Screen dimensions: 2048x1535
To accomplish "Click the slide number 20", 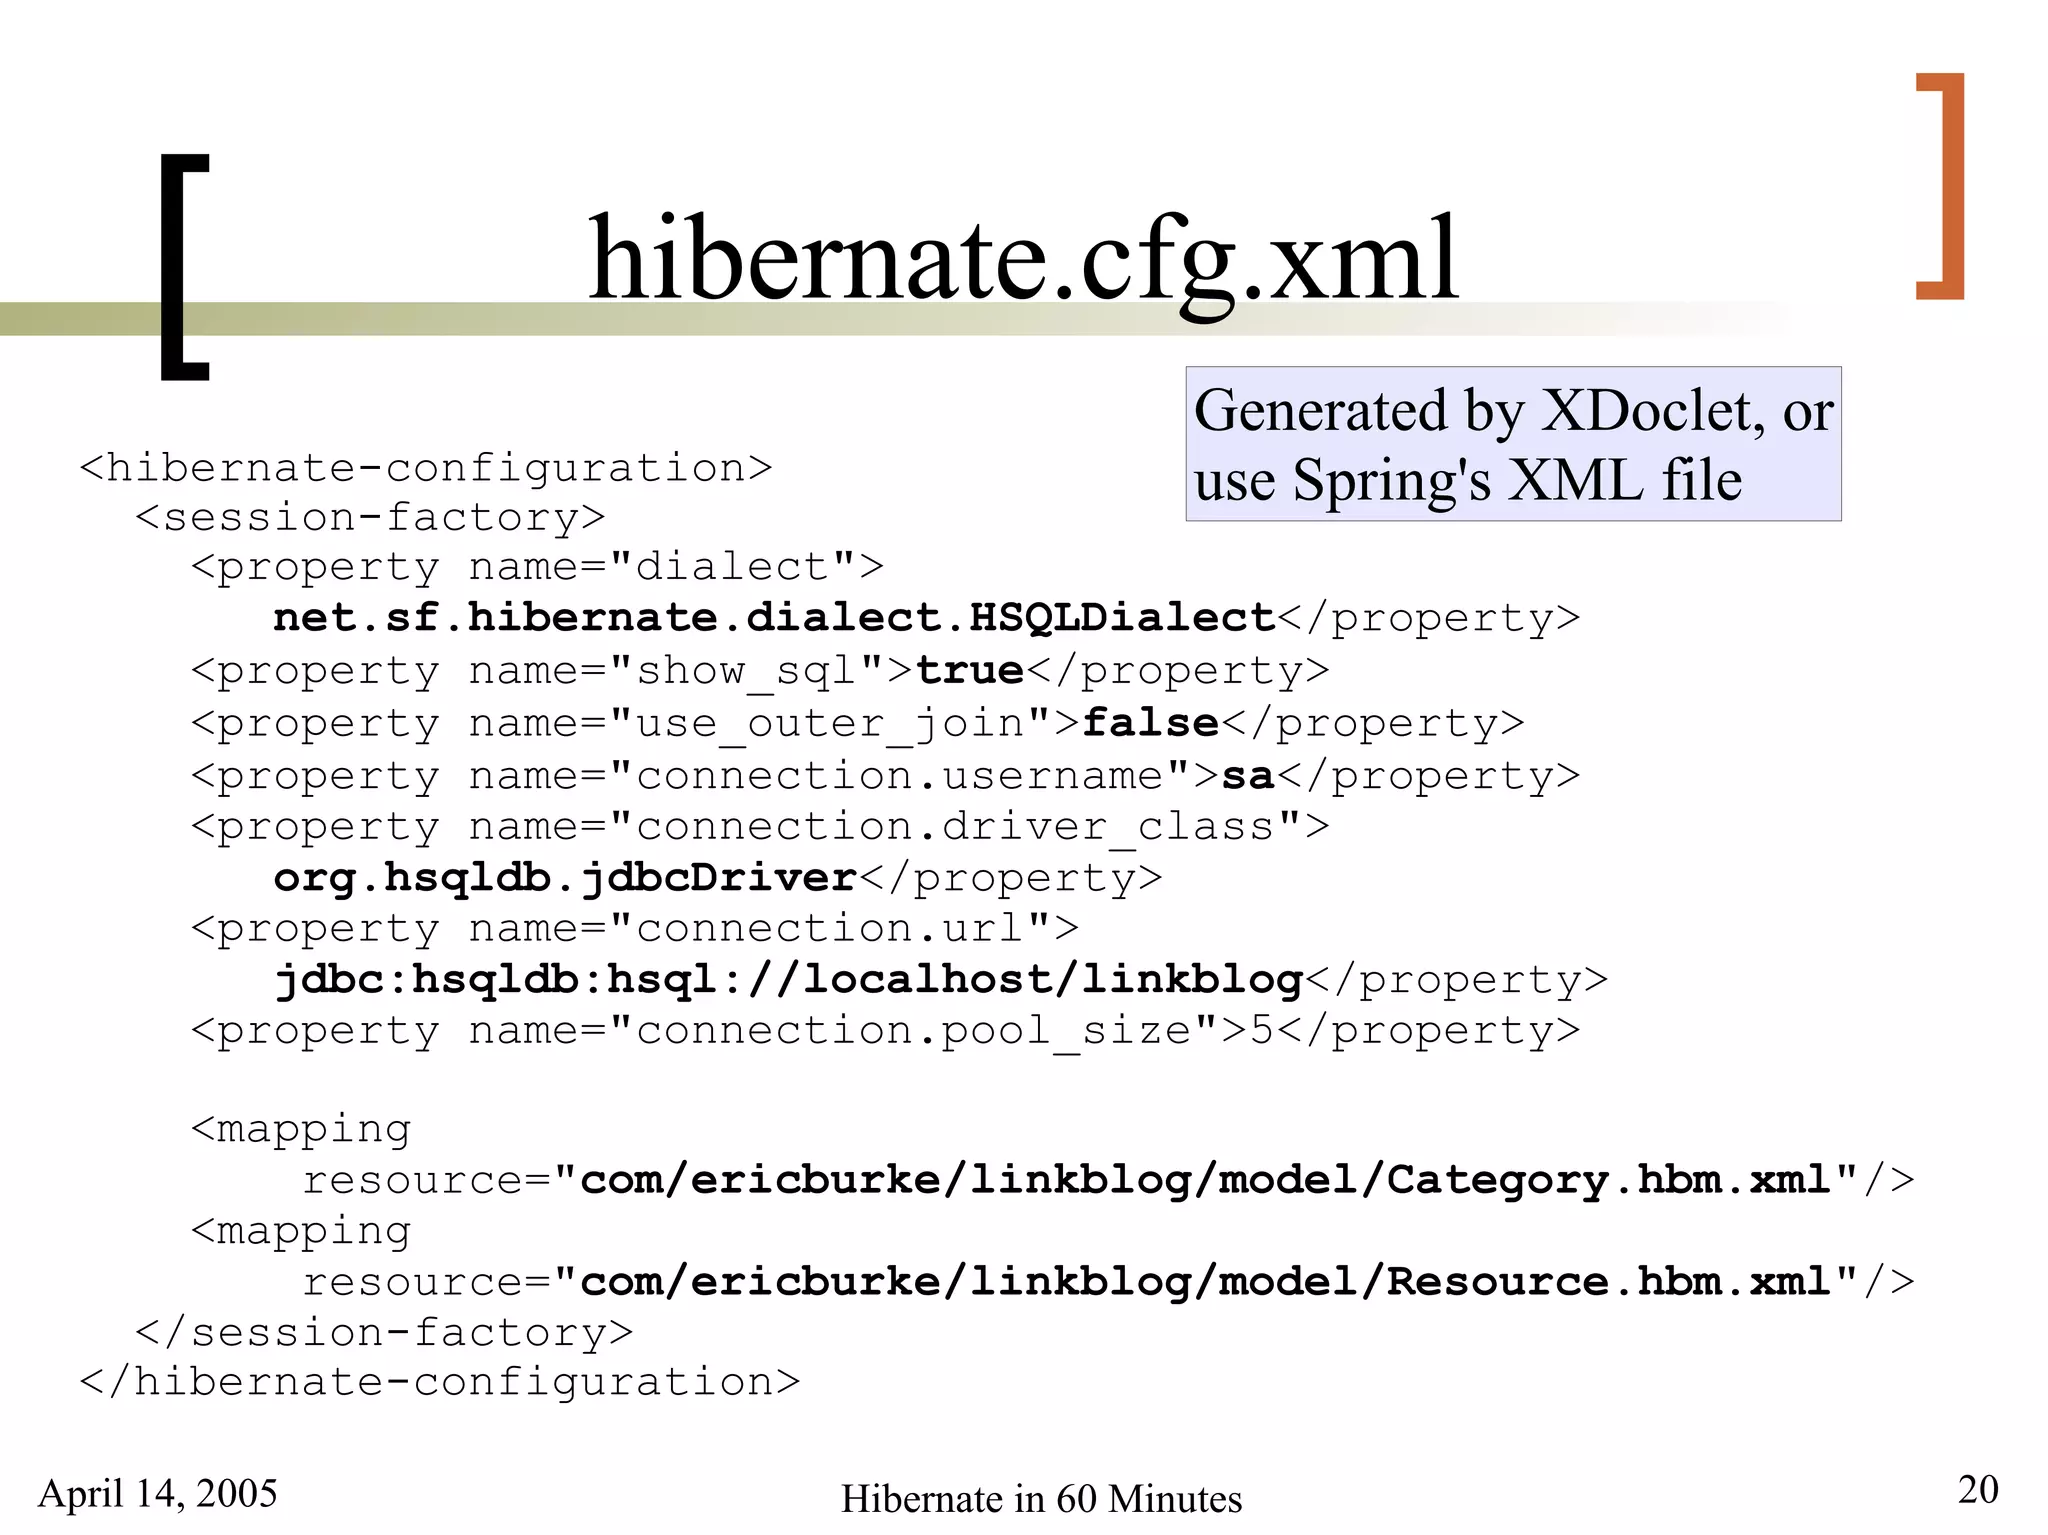I will coord(1977,1489).
